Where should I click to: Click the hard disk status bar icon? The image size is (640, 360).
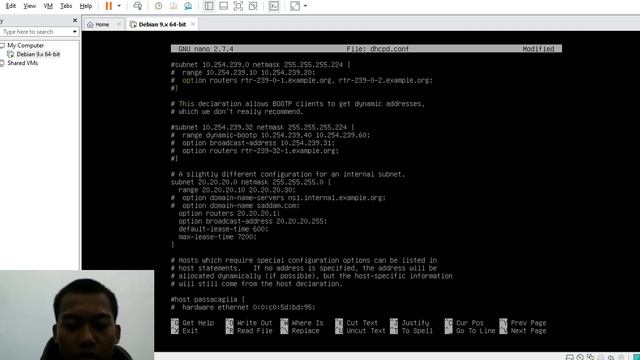point(570,357)
